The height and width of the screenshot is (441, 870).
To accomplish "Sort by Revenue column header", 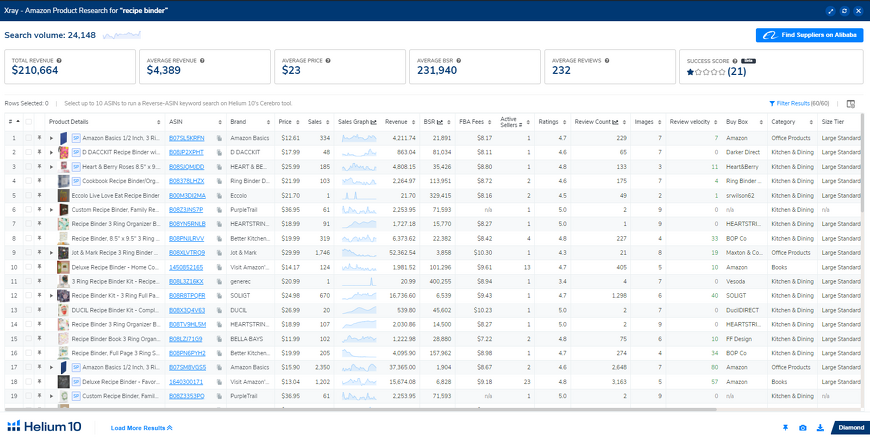I will [x=399, y=121].
